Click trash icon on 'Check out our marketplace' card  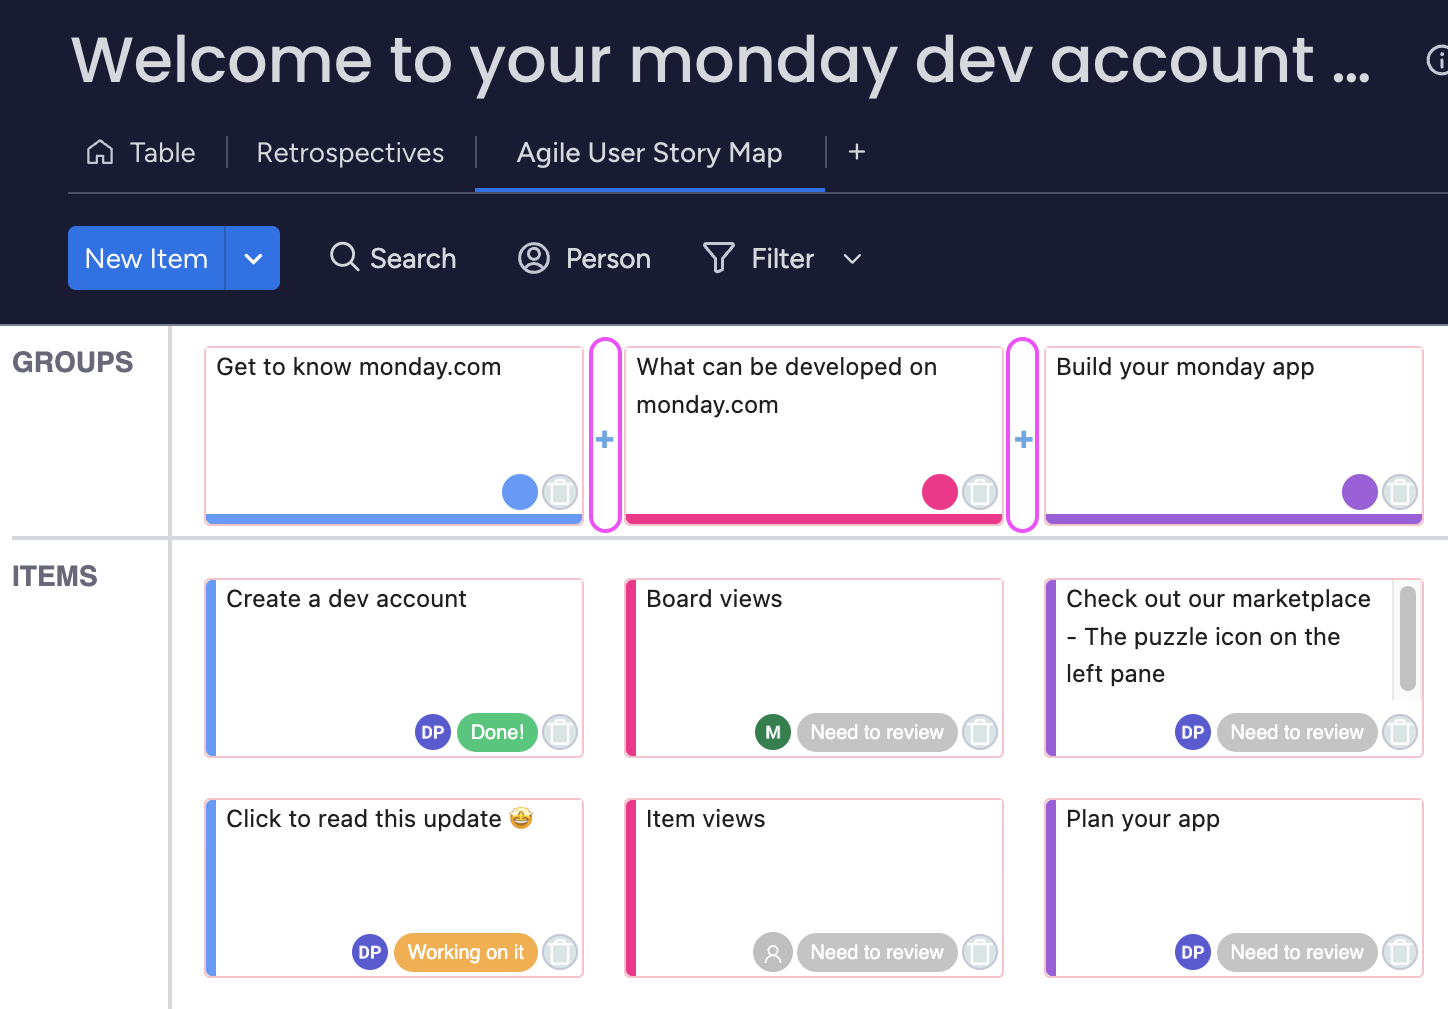coord(1400,732)
